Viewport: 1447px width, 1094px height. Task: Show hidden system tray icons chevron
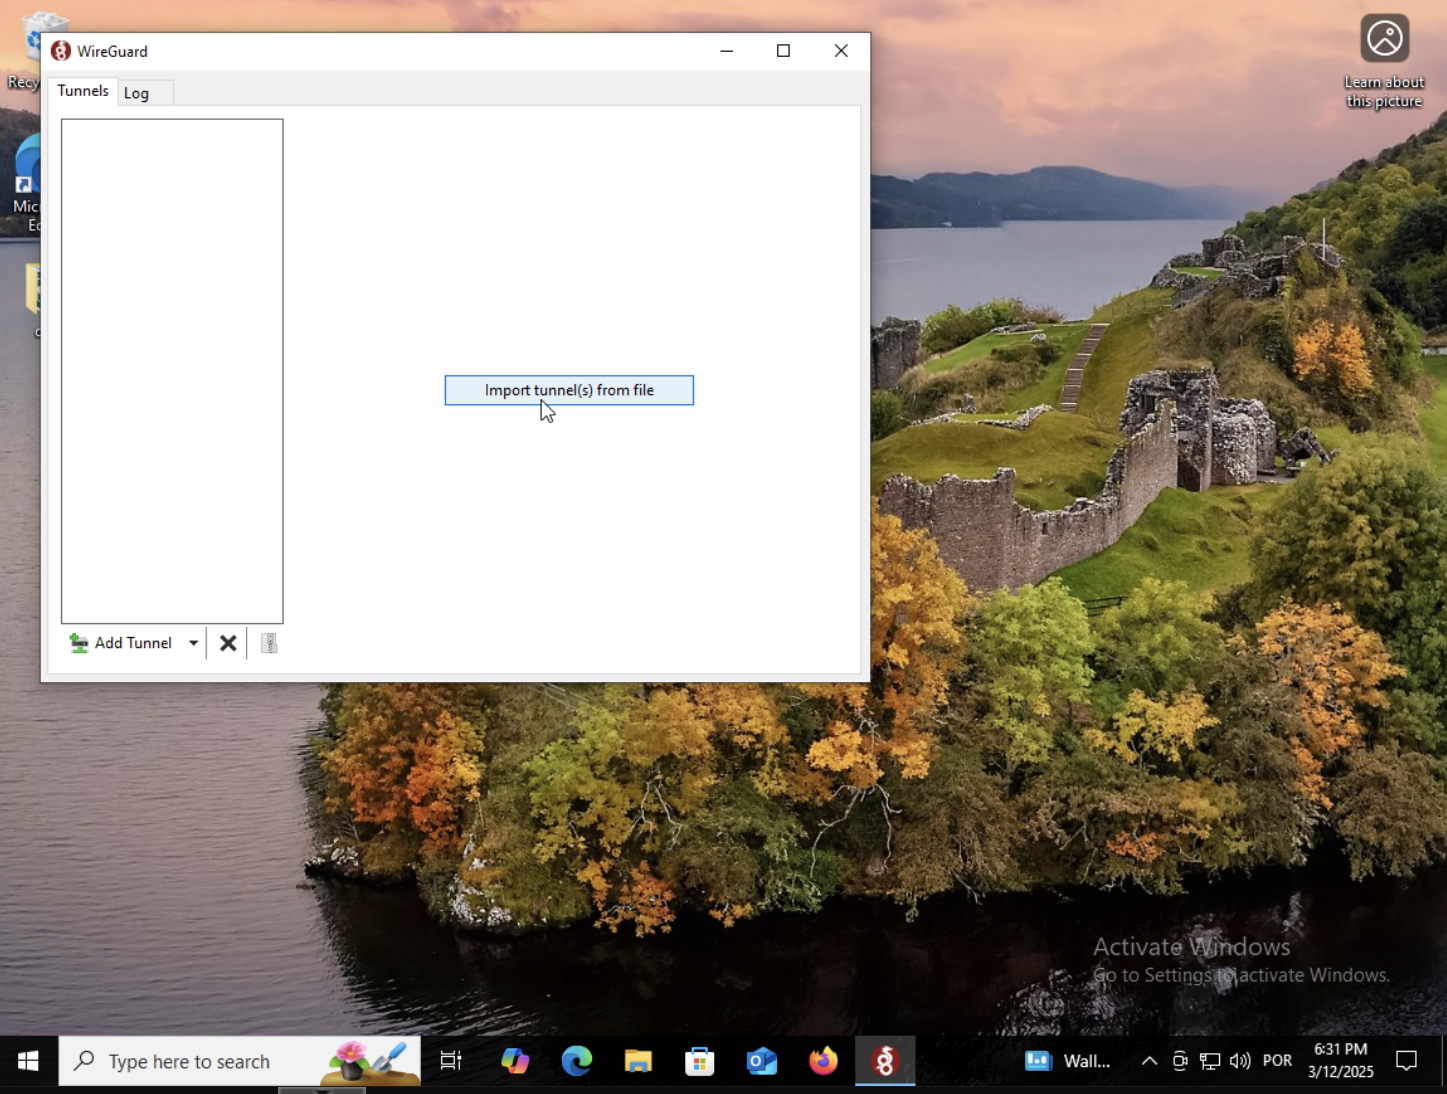[x=1149, y=1061]
